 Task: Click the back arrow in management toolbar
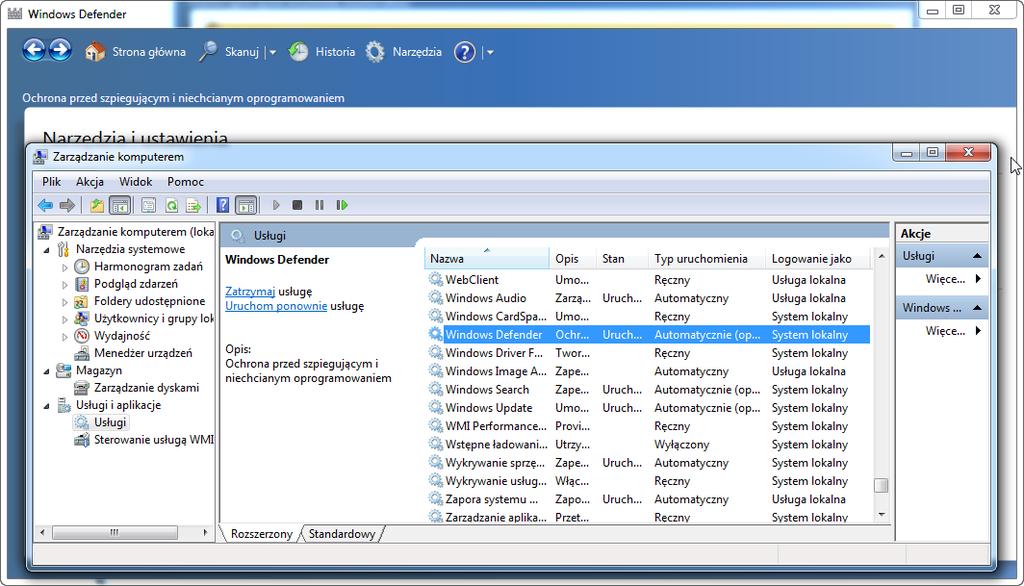45,205
